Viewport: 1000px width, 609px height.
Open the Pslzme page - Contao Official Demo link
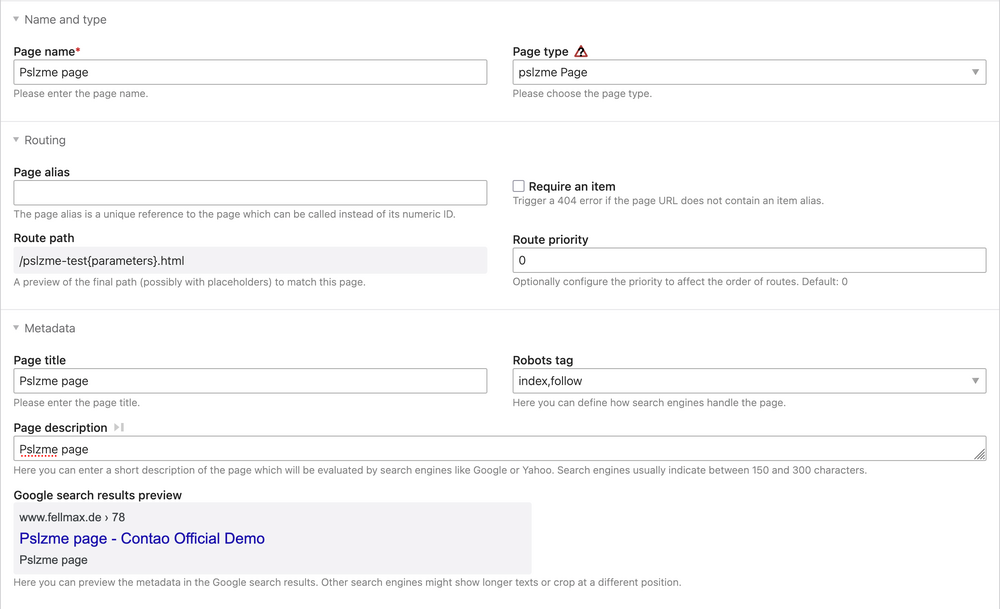pyautogui.click(x=142, y=538)
